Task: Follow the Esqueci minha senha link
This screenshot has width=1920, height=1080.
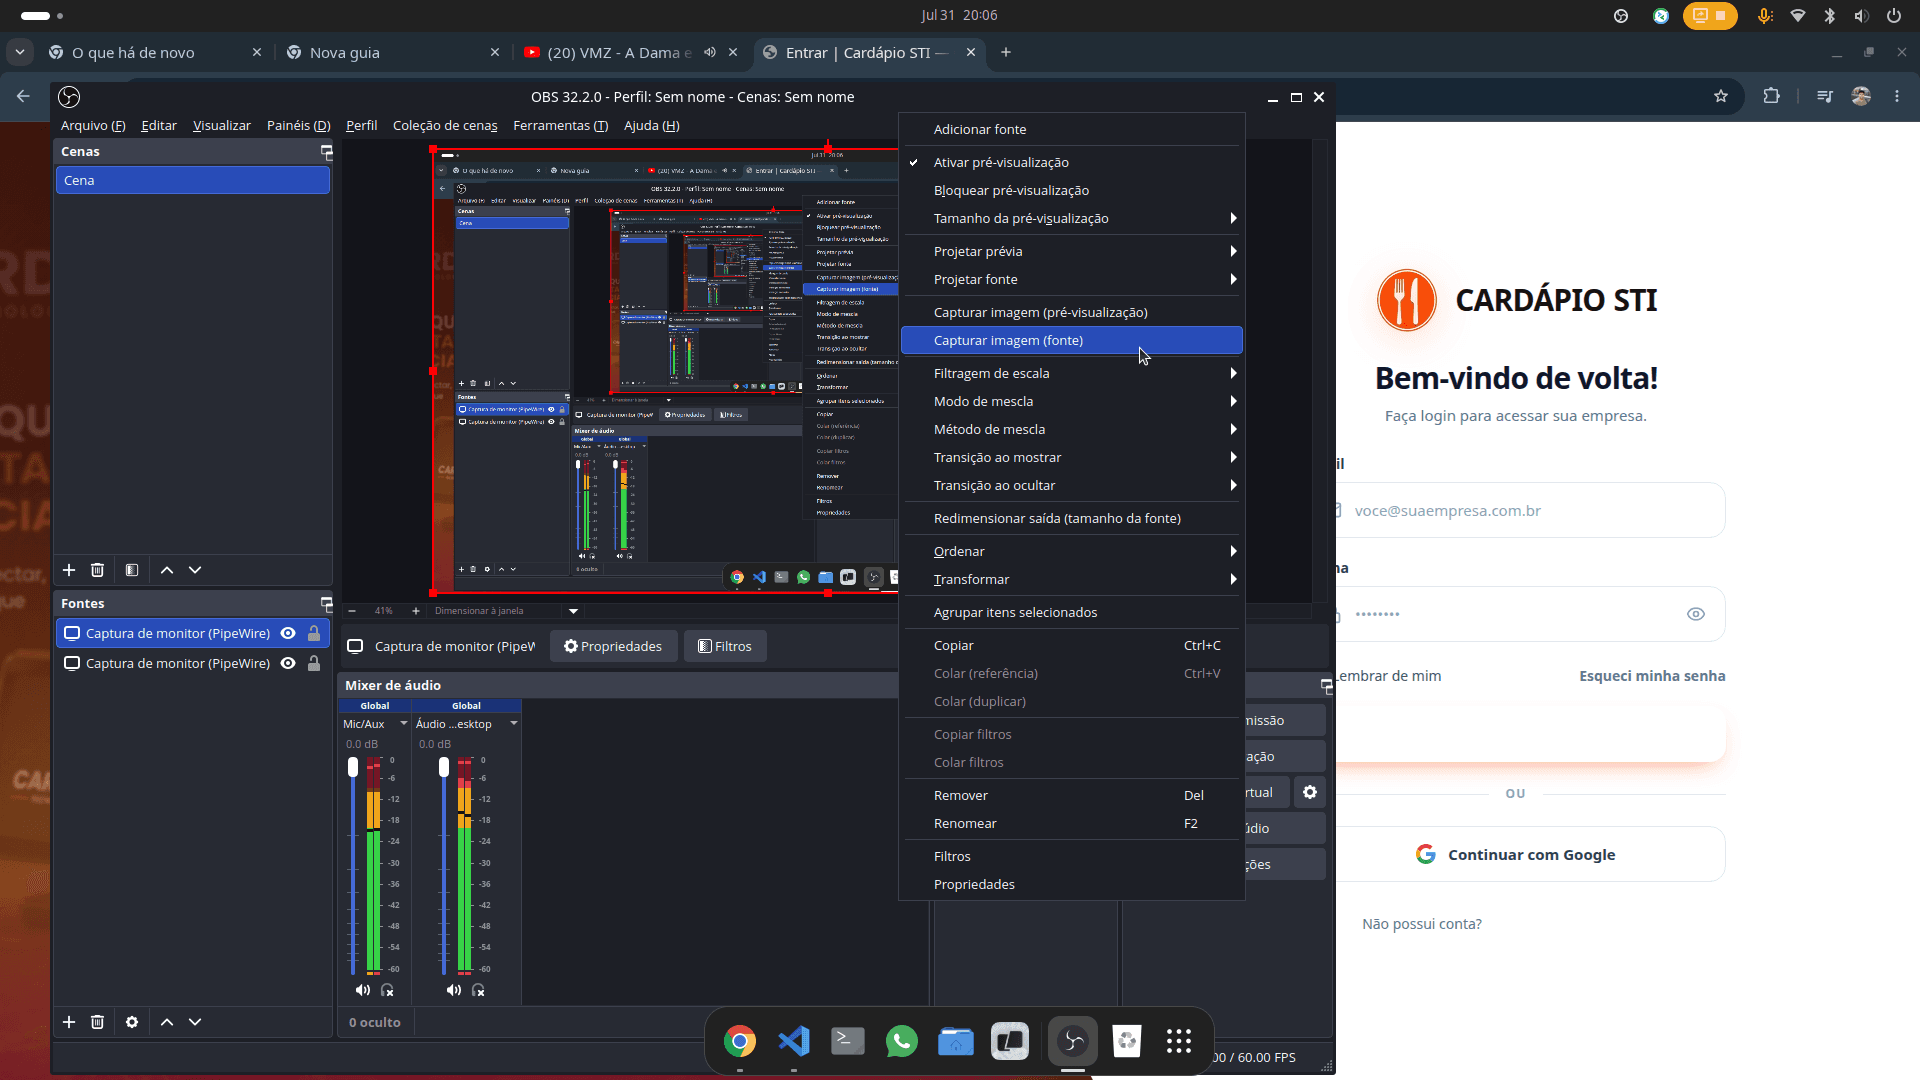Action: coord(1652,676)
